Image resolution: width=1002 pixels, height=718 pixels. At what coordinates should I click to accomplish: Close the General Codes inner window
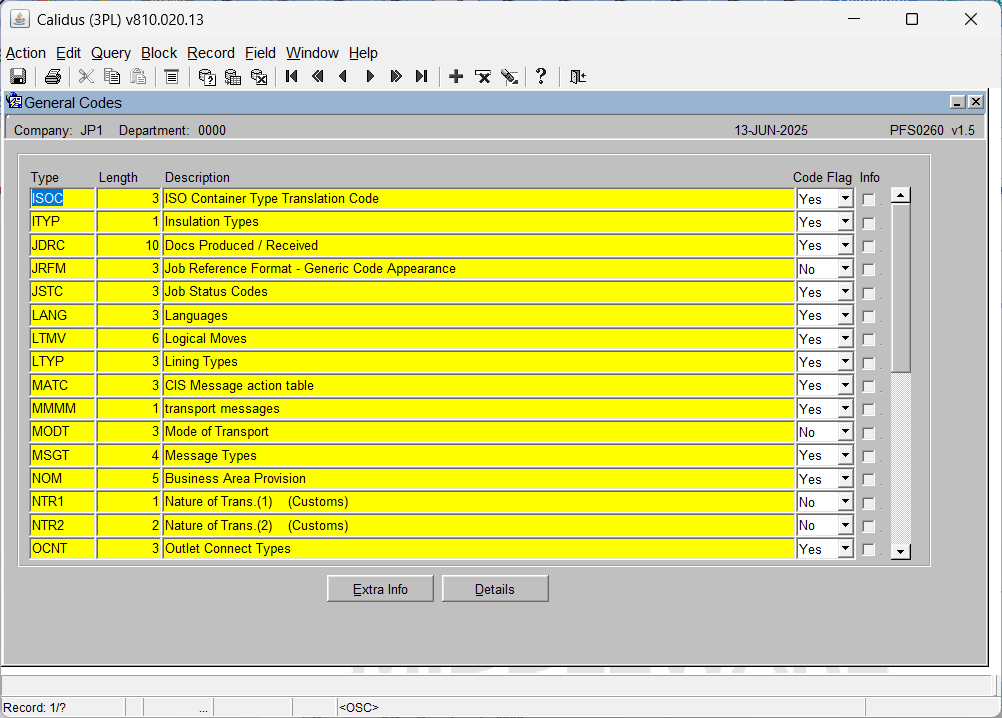coord(975,102)
